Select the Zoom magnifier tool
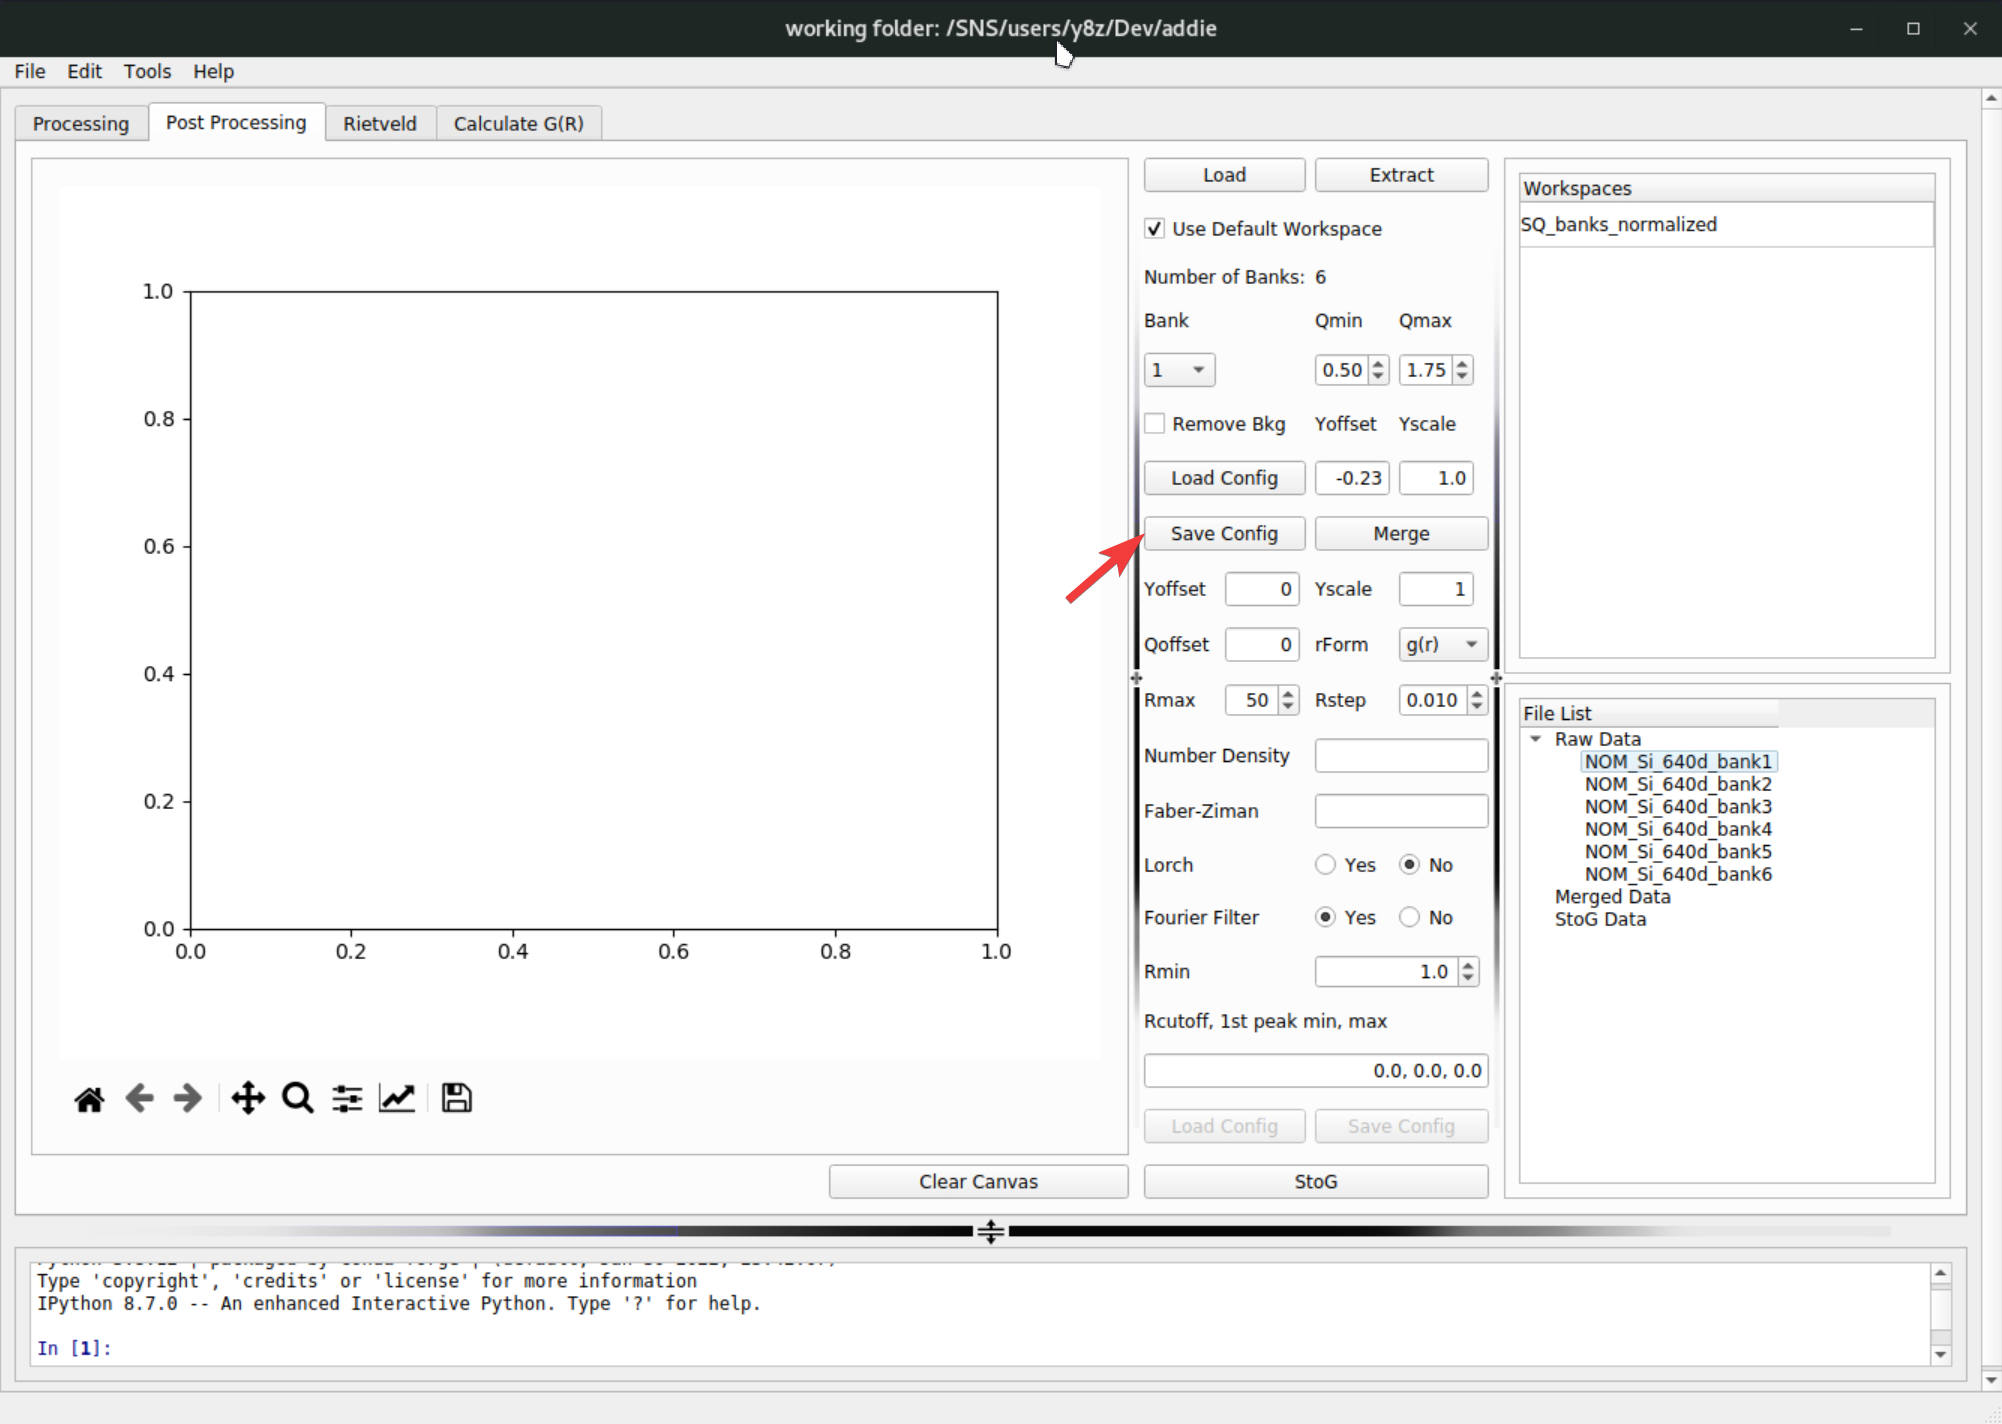The image size is (2002, 1424). [x=297, y=1099]
